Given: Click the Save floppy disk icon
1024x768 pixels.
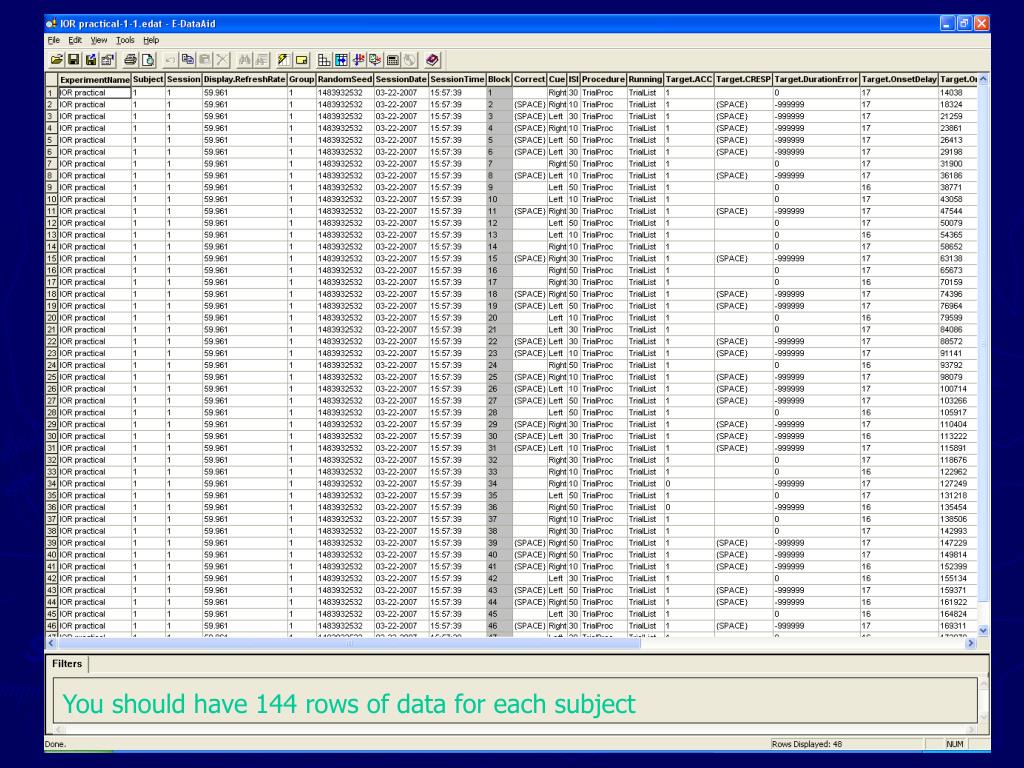Looking at the screenshot, I should click(74, 60).
